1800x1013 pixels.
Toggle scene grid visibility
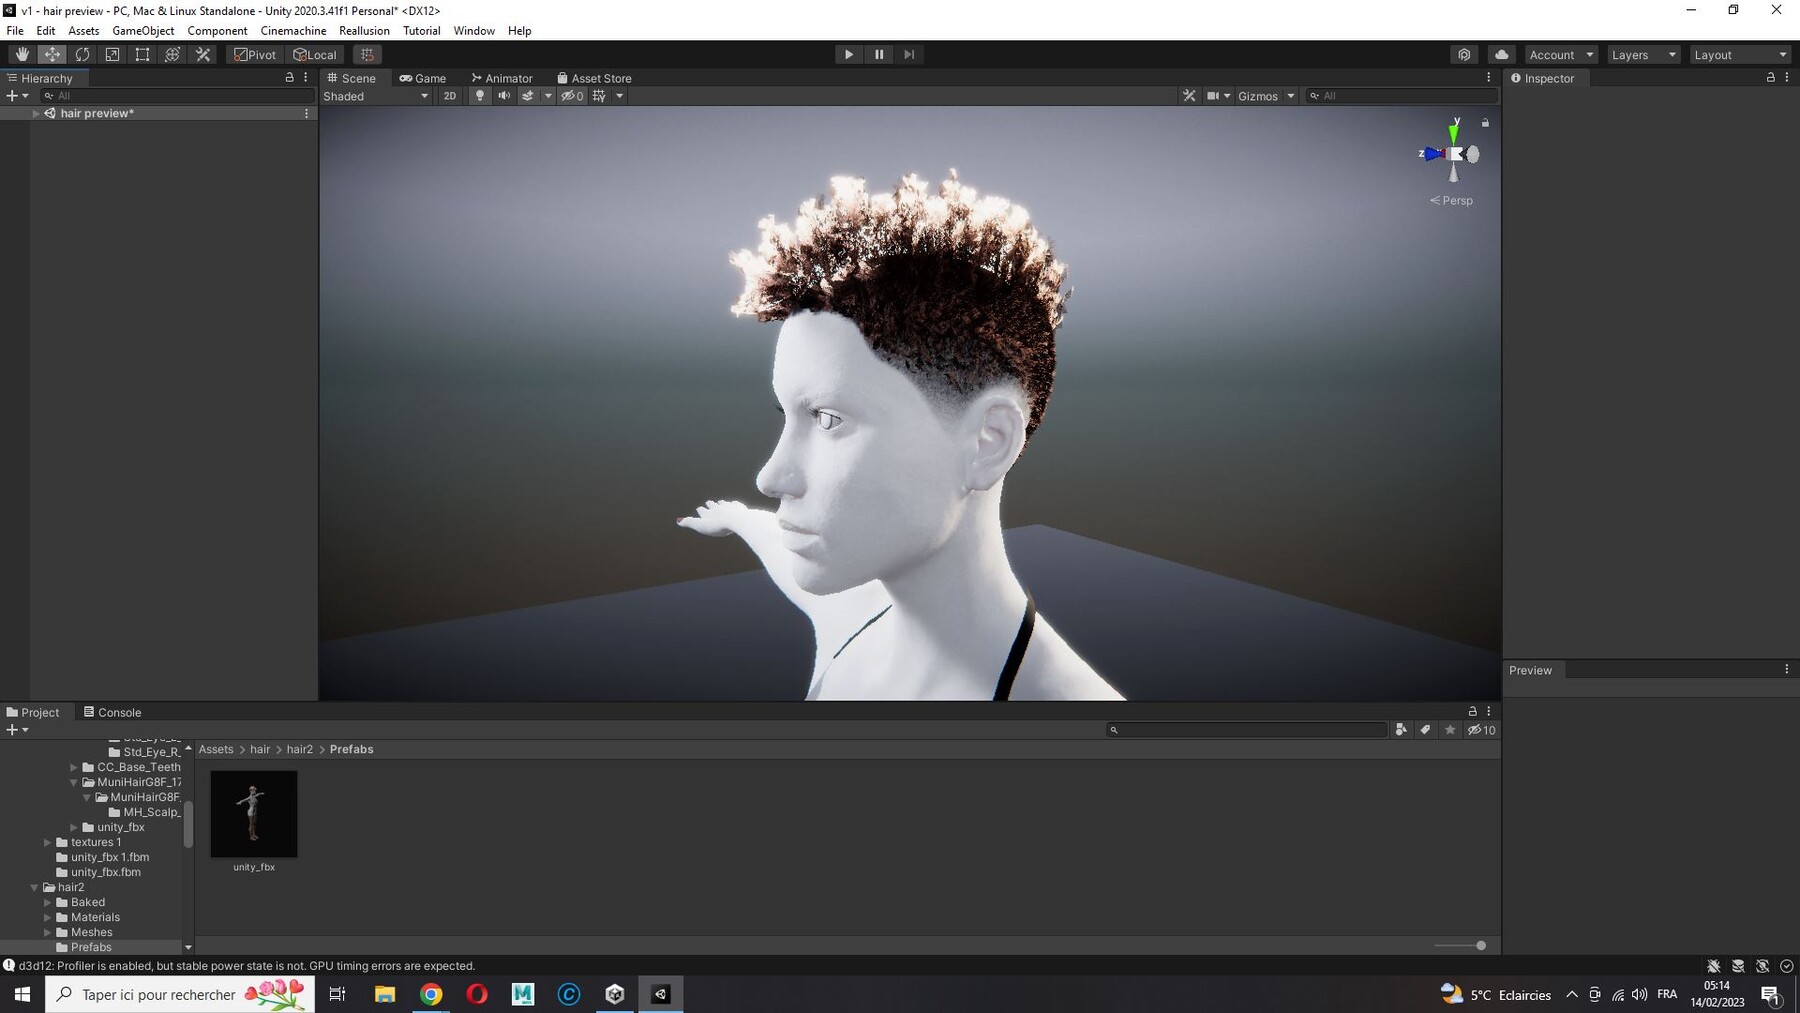[599, 96]
